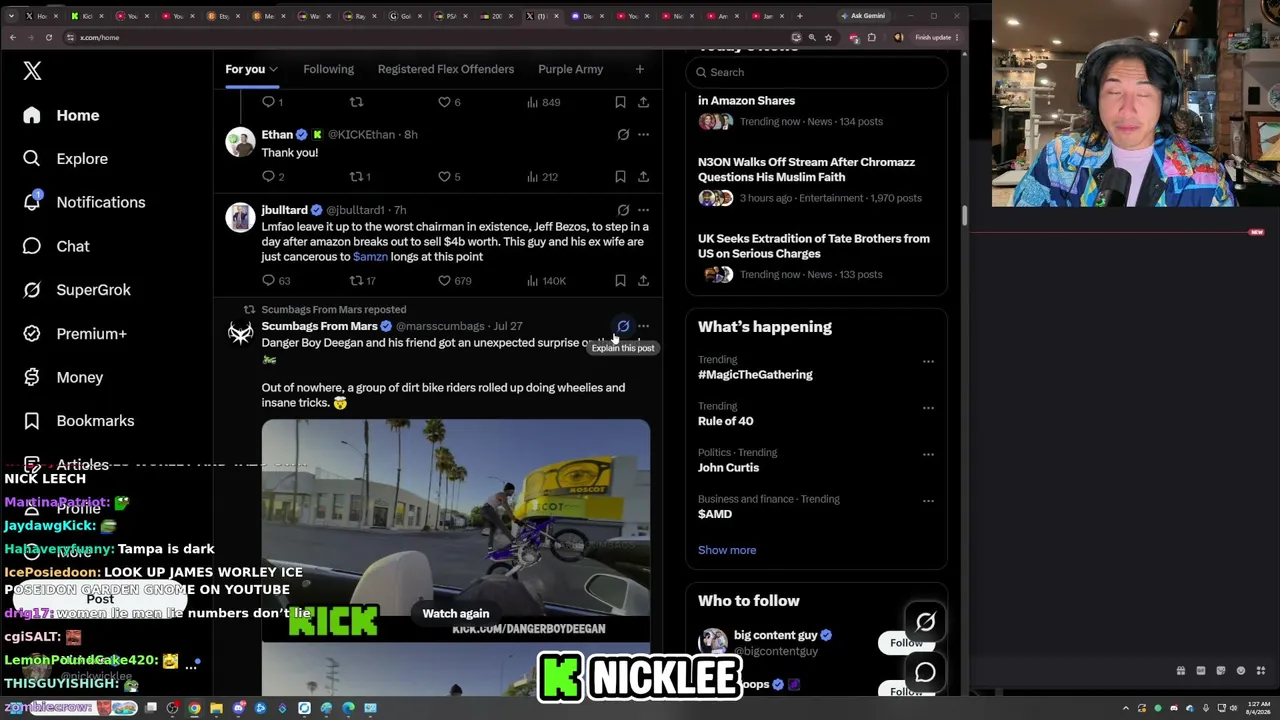Click Show more under What's happening

tap(727, 550)
